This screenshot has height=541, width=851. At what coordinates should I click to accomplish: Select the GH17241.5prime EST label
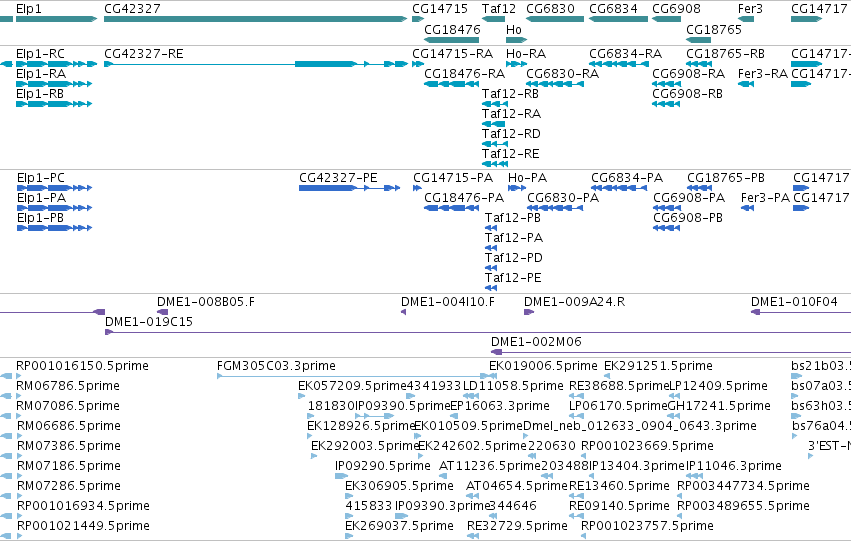coord(719,406)
